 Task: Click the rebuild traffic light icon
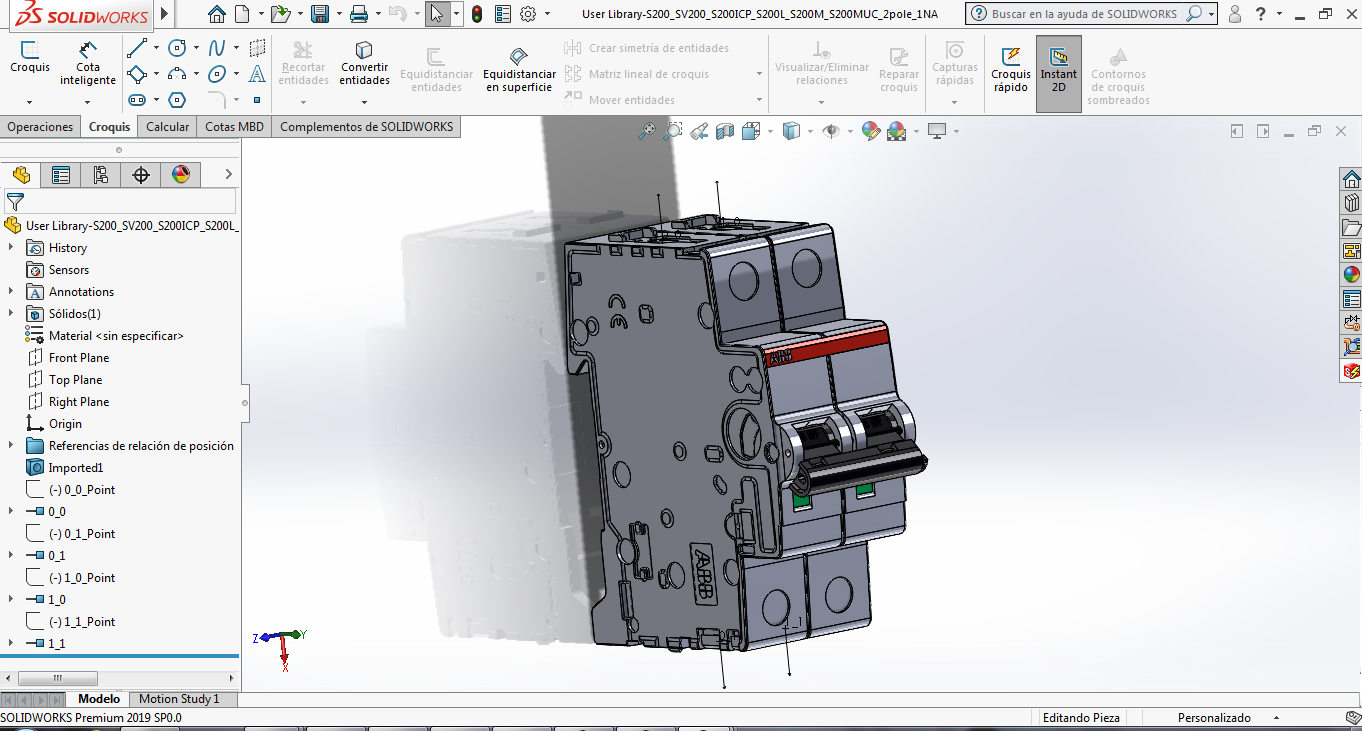(477, 14)
